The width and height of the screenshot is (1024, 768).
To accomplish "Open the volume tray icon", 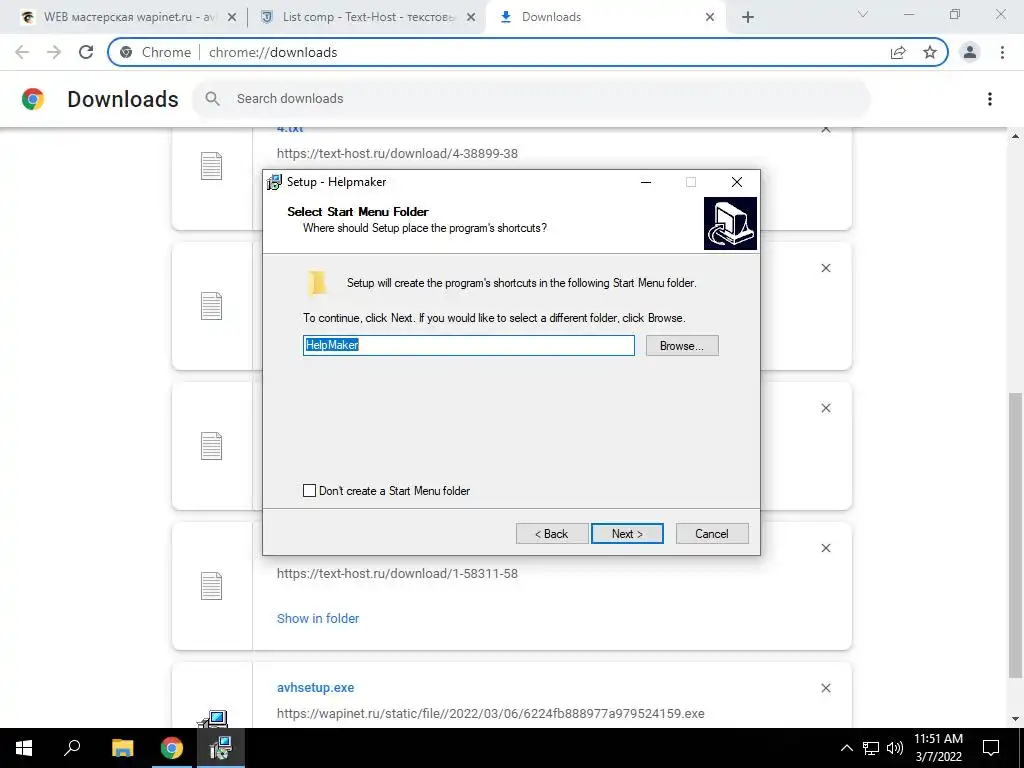I will click(895, 748).
